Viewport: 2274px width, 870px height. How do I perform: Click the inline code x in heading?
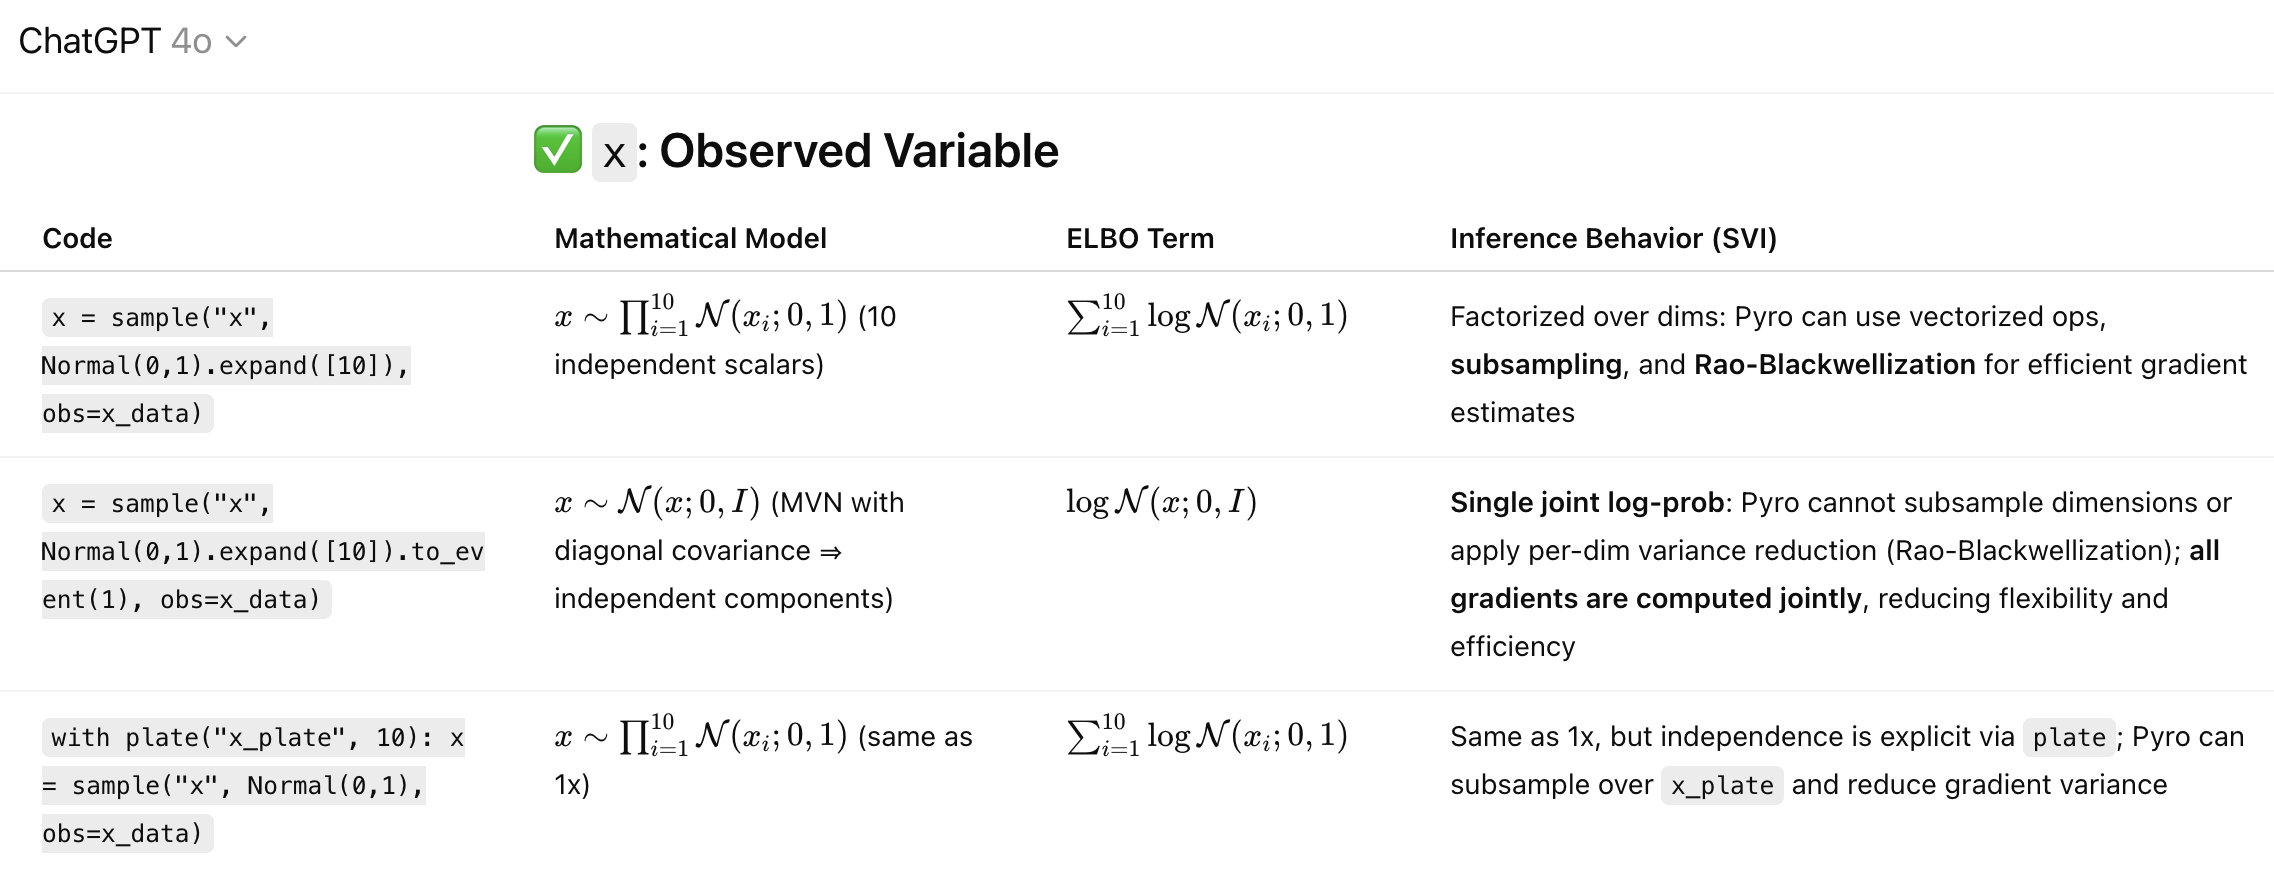614,153
